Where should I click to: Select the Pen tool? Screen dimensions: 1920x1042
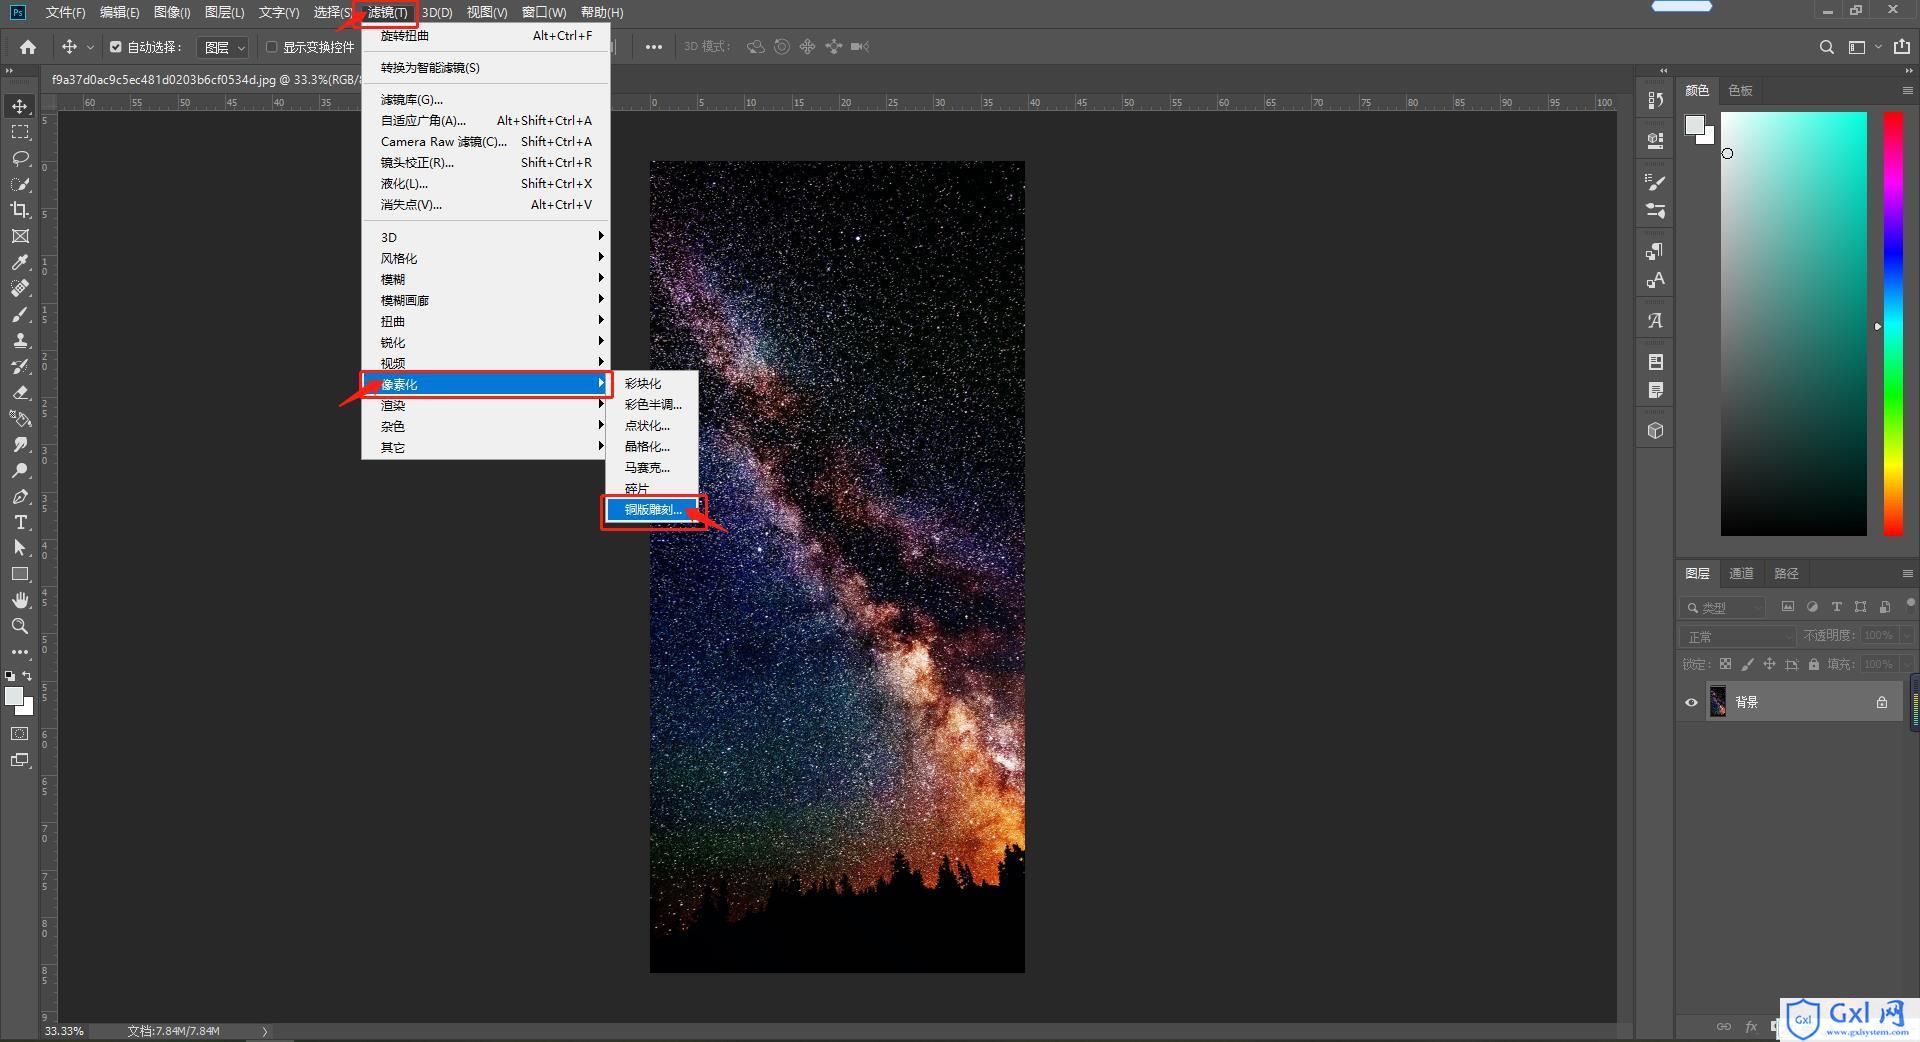coord(20,496)
